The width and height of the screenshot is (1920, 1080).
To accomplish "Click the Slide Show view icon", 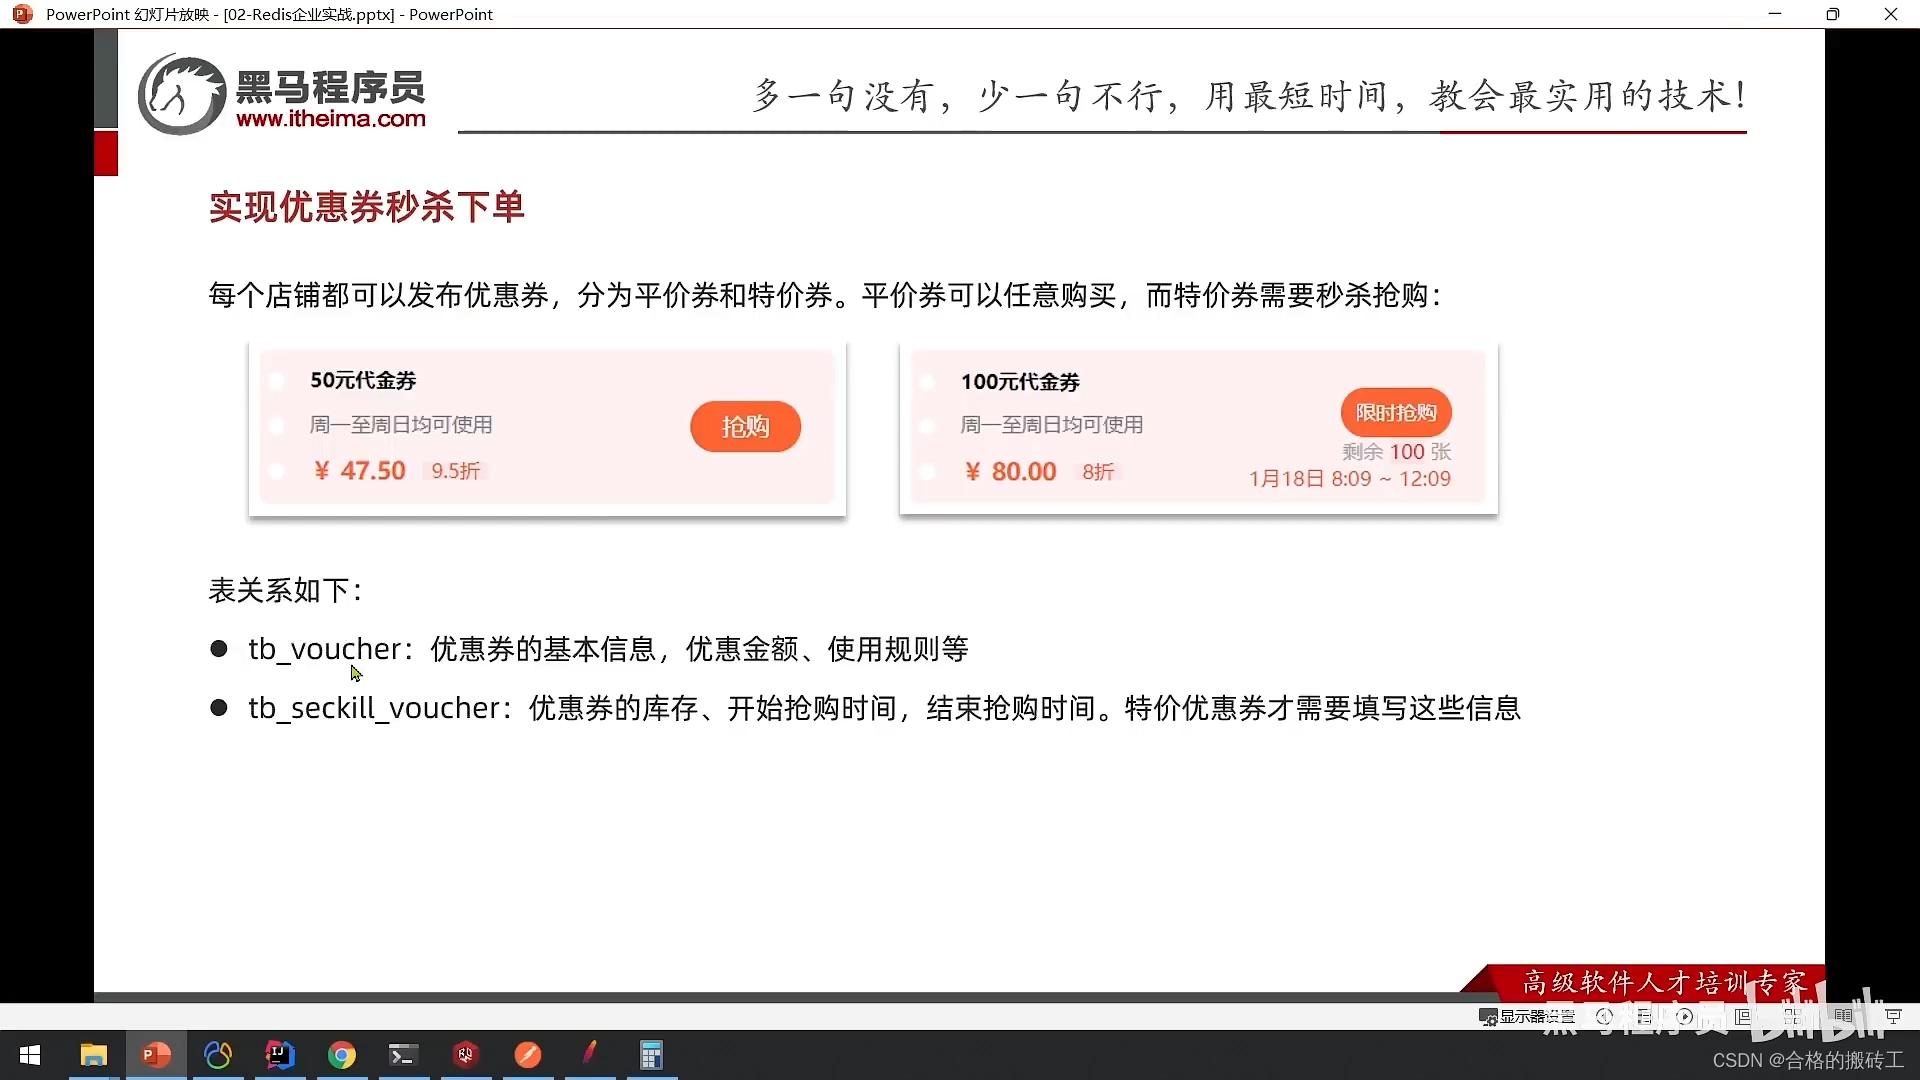I will (1893, 1016).
